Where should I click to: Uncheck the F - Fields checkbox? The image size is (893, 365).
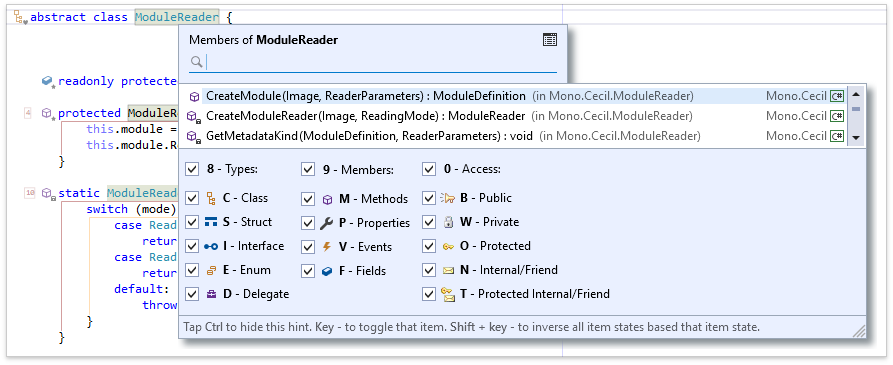tap(308, 270)
